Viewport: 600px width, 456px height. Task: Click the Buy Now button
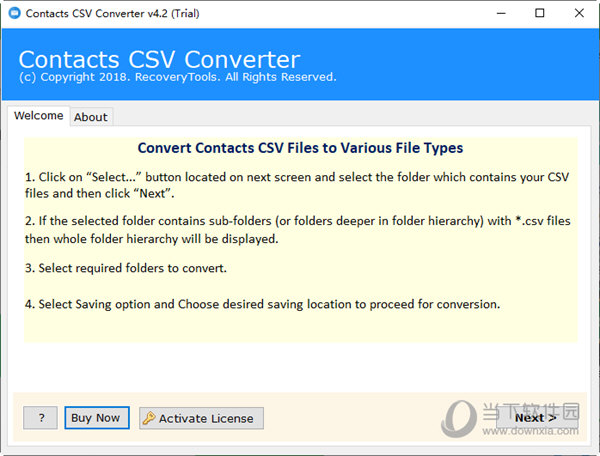pos(97,418)
